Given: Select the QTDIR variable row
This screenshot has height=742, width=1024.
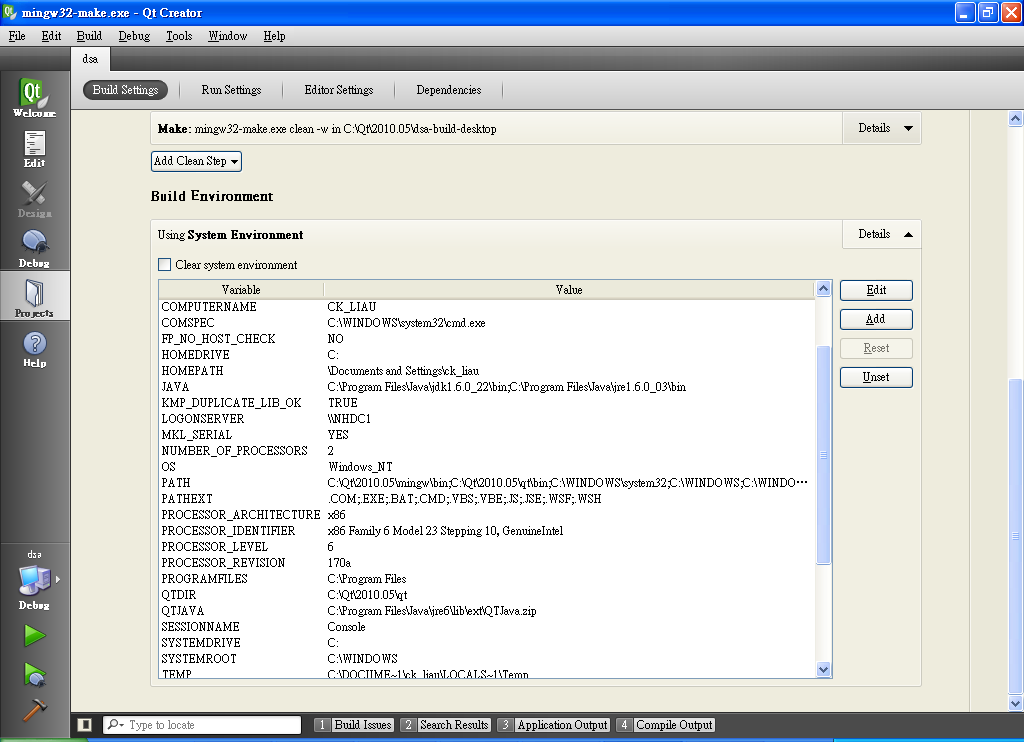Looking at the screenshot, I should pyautogui.click(x=487, y=594).
